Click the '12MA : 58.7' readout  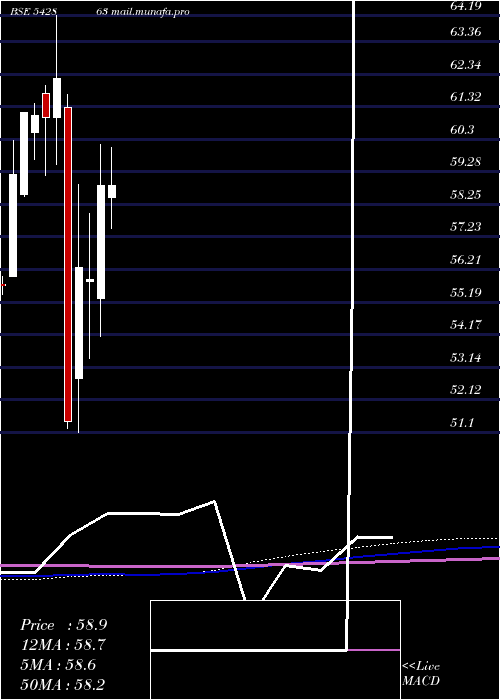pyautogui.click(x=64, y=645)
